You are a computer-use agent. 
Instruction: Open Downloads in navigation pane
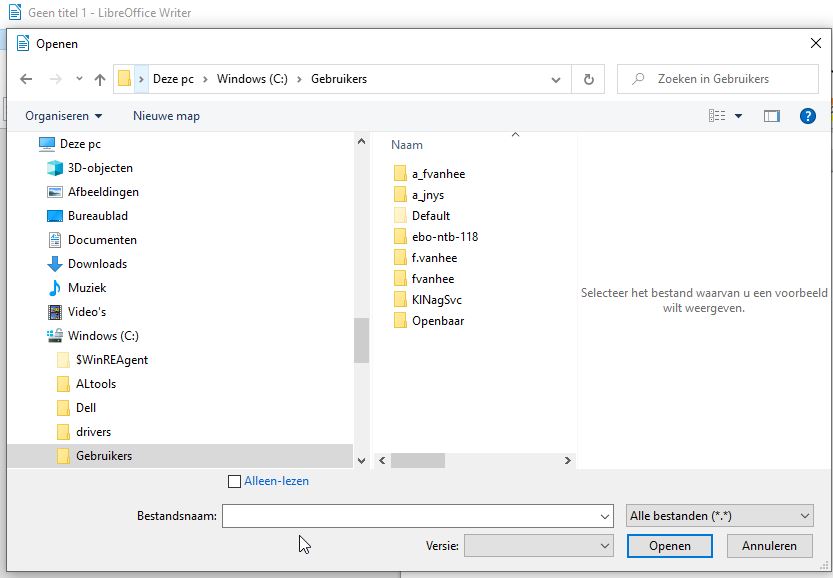coord(97,264)
